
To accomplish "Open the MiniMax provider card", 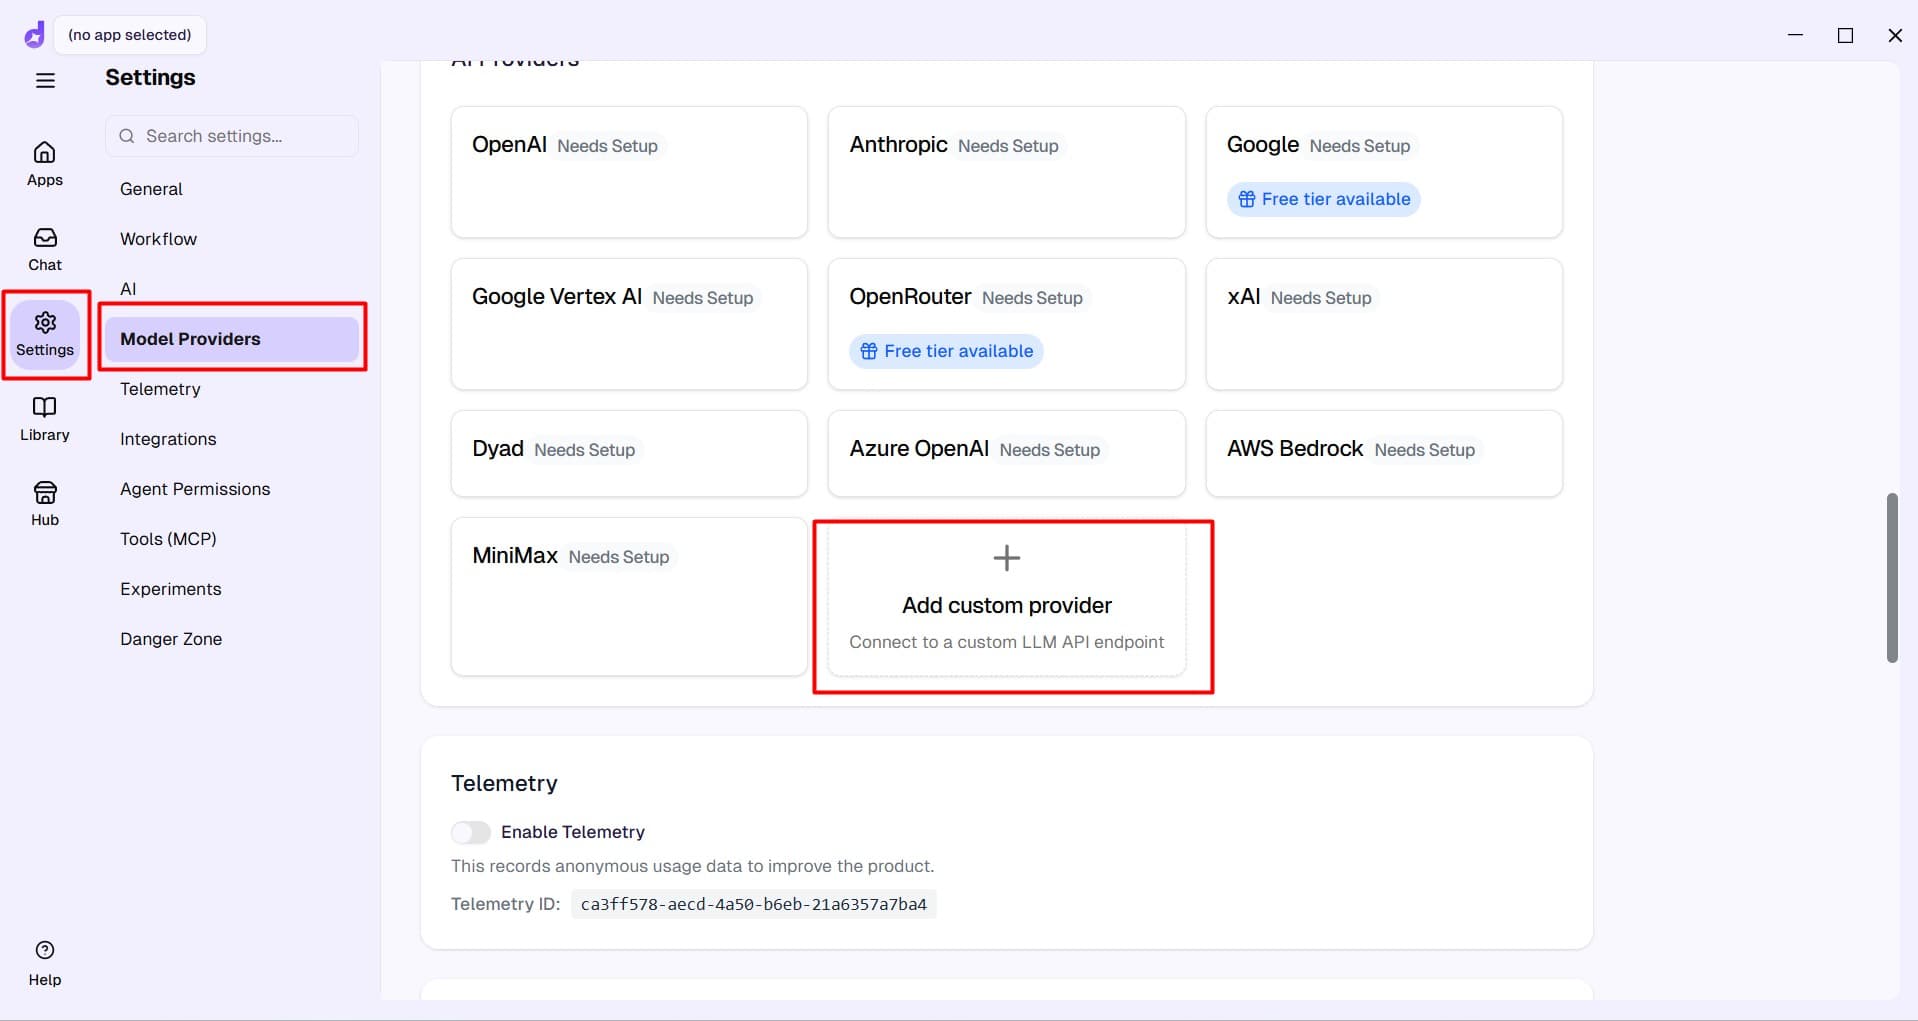I will pyautogui.click(x=629, y=596).
